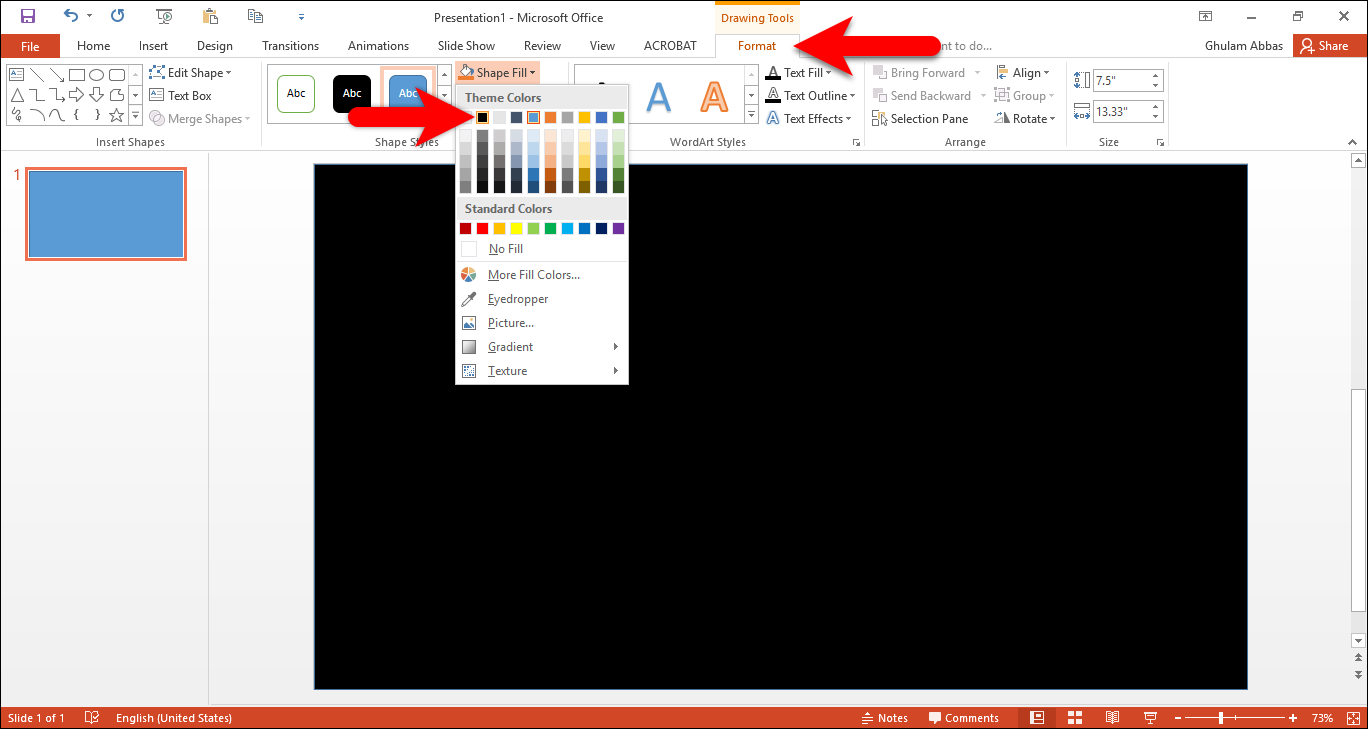The height and width of the screenshot is (729, 1368).
Task: Click the Undo arrow icon
Action: [70, 16]
